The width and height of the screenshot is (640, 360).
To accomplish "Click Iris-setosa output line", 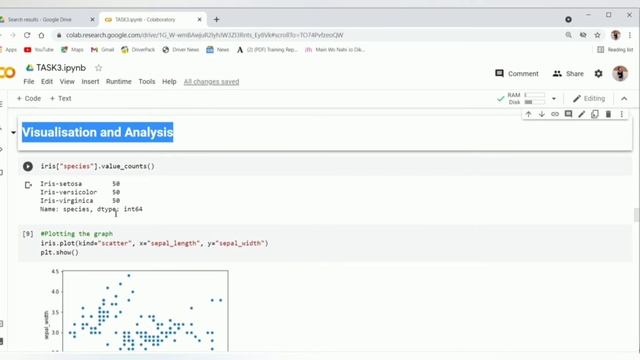I will 80,184.
